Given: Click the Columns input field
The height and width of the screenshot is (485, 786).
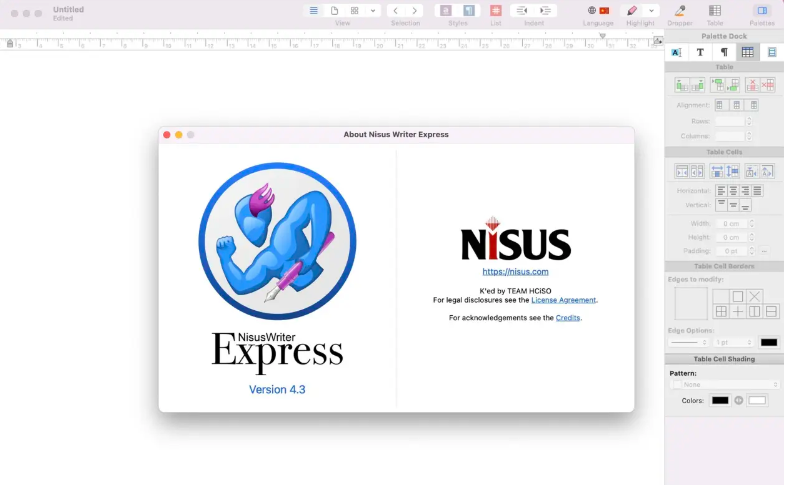Looking at the screenshot, I should point(730,136).
